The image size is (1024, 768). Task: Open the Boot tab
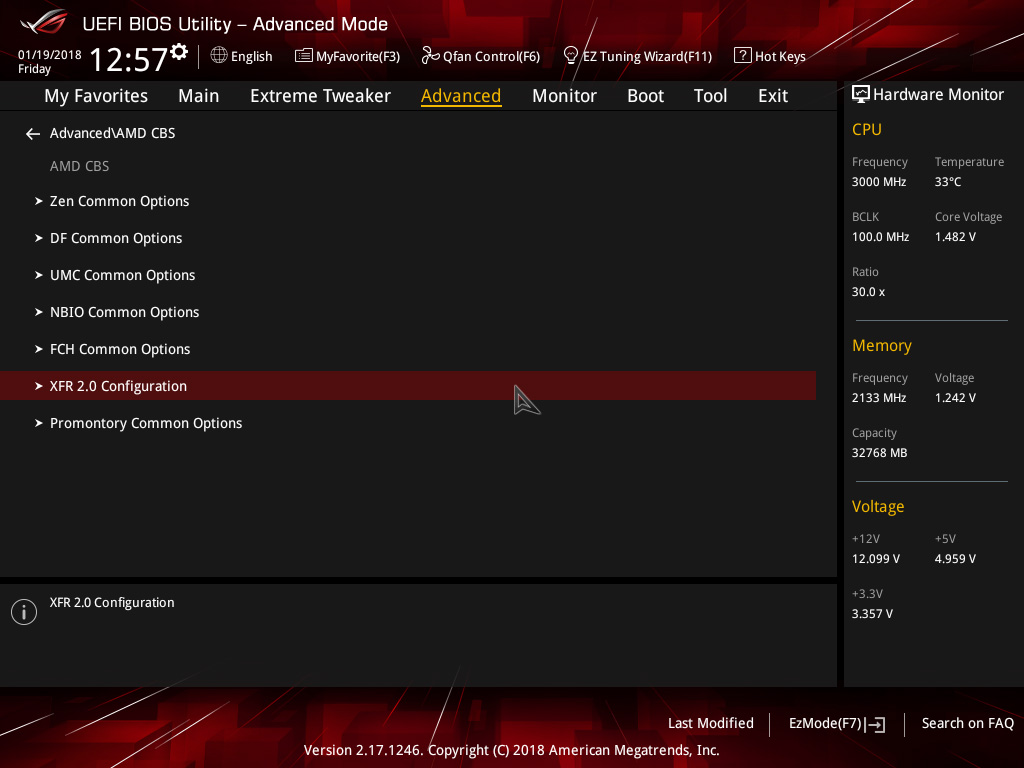click(x=645, y=96)
